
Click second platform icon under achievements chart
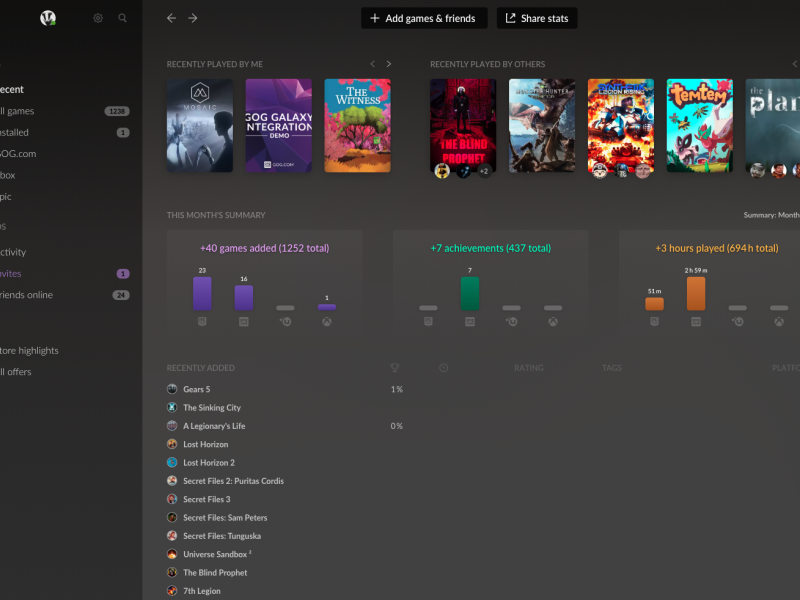coord(470,322)
